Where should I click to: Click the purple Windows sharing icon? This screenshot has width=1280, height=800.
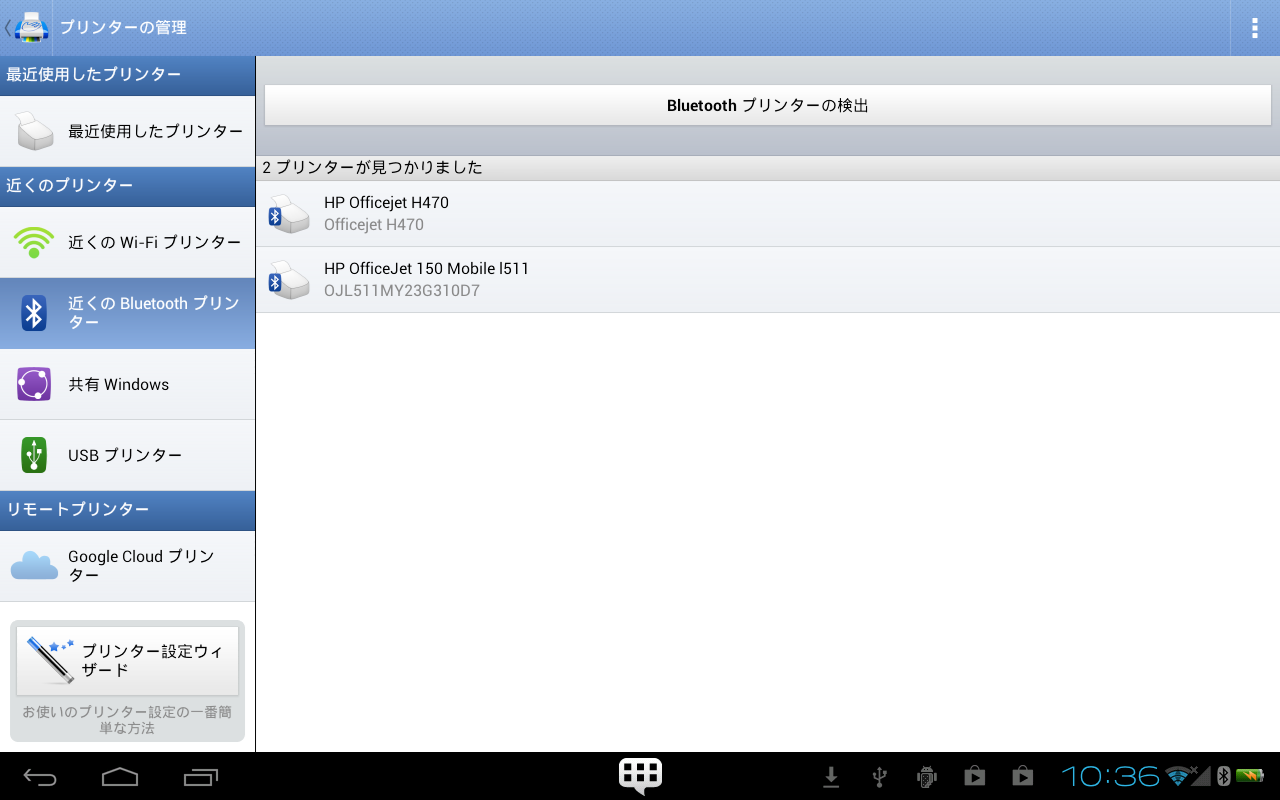[34, 384]
